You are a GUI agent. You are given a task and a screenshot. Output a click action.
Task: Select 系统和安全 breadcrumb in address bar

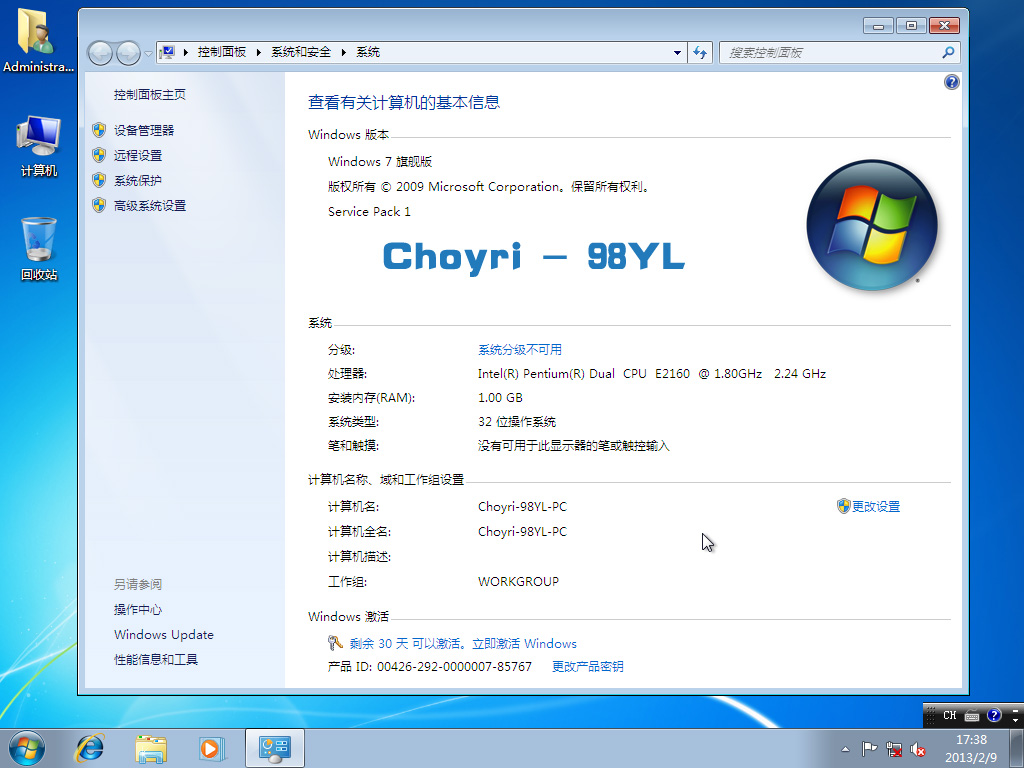301,52
